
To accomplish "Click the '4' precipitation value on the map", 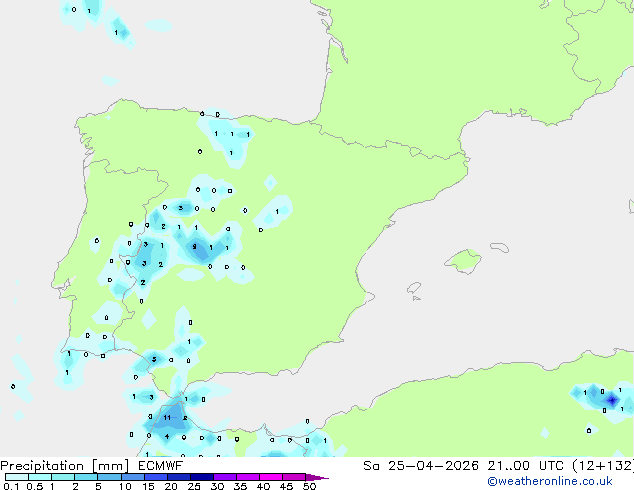I will pos(167,437).
